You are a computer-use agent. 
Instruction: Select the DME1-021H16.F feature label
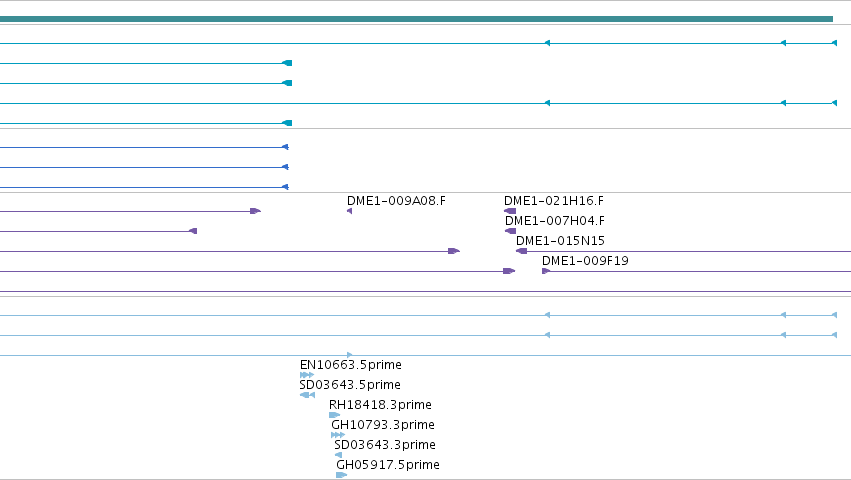[x=554, y=201]
